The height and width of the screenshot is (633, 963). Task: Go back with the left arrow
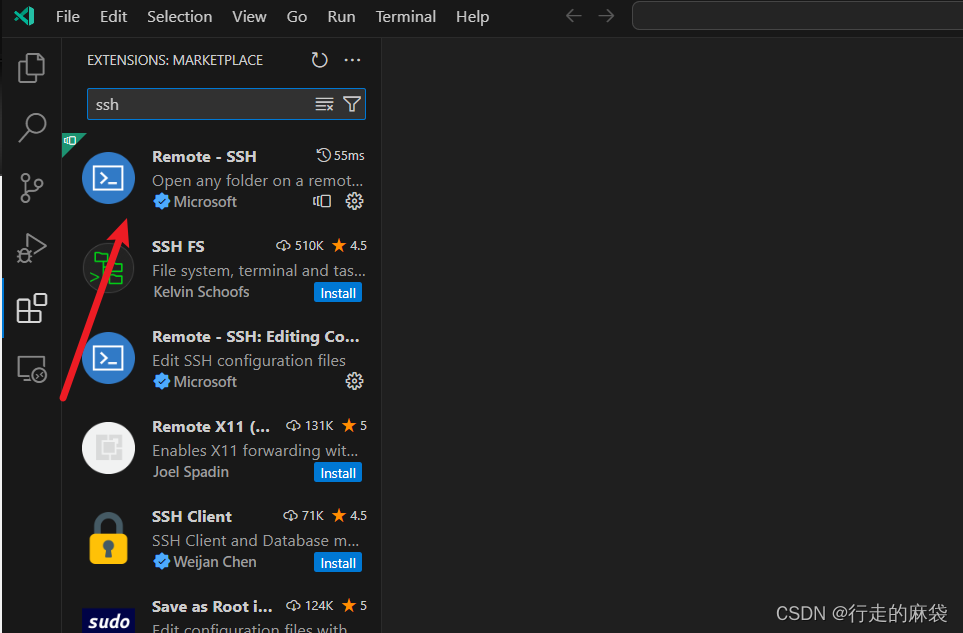coord(574,16)
